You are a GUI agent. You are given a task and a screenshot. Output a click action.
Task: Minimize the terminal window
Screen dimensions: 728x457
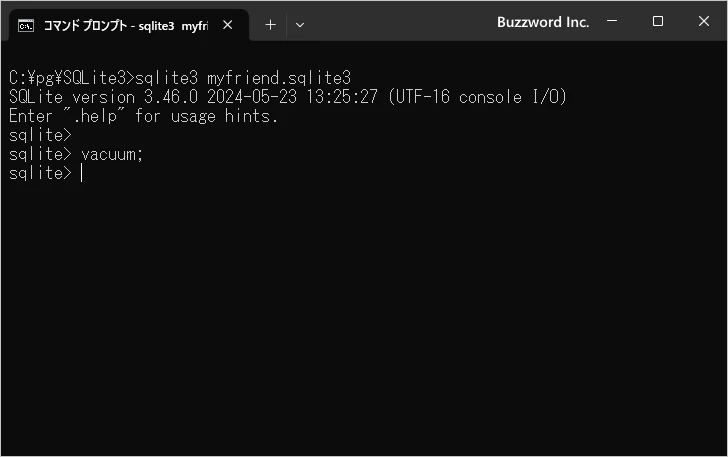(x=612, y=22)
